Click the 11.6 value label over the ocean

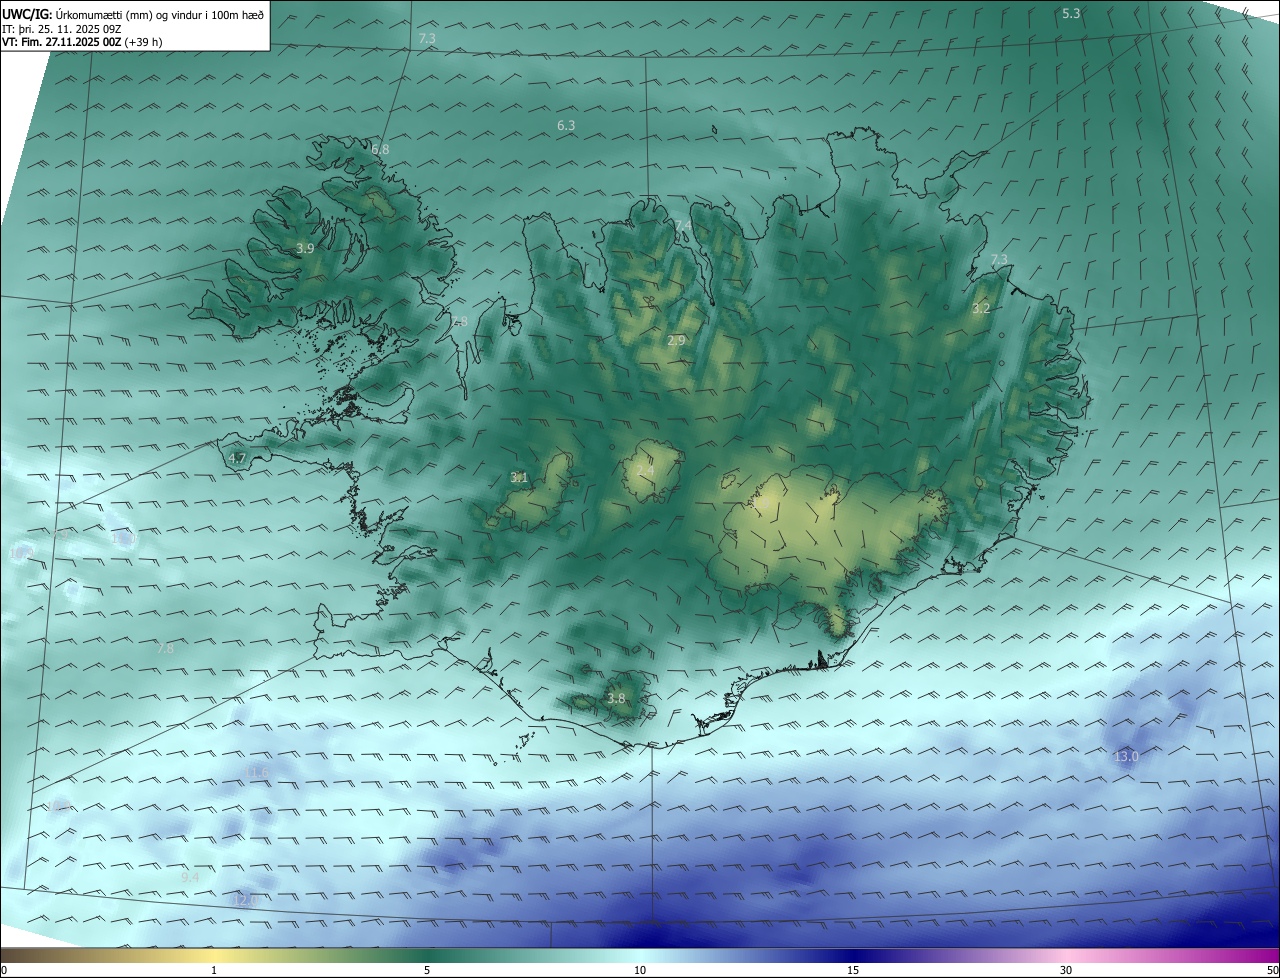pos(258,772)
